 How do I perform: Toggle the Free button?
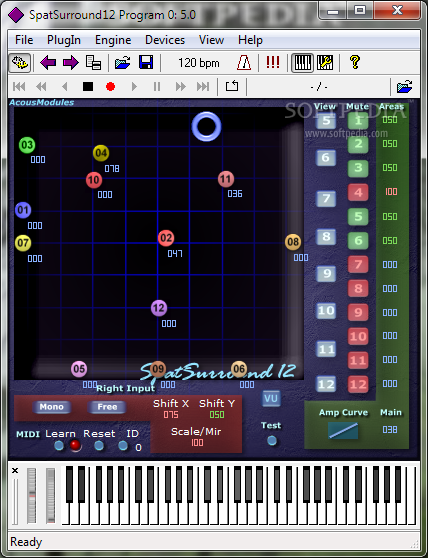[107, 407]
